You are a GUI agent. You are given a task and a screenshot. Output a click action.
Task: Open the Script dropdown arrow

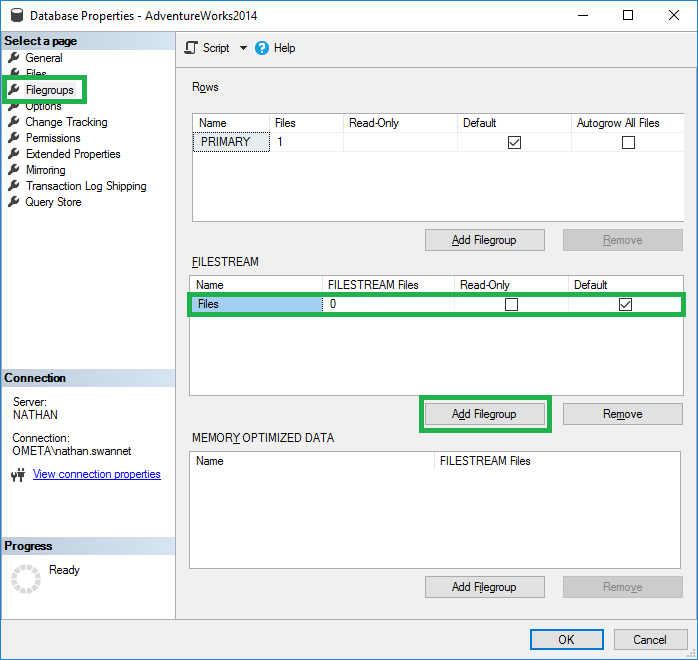click(x=243, y=48)
